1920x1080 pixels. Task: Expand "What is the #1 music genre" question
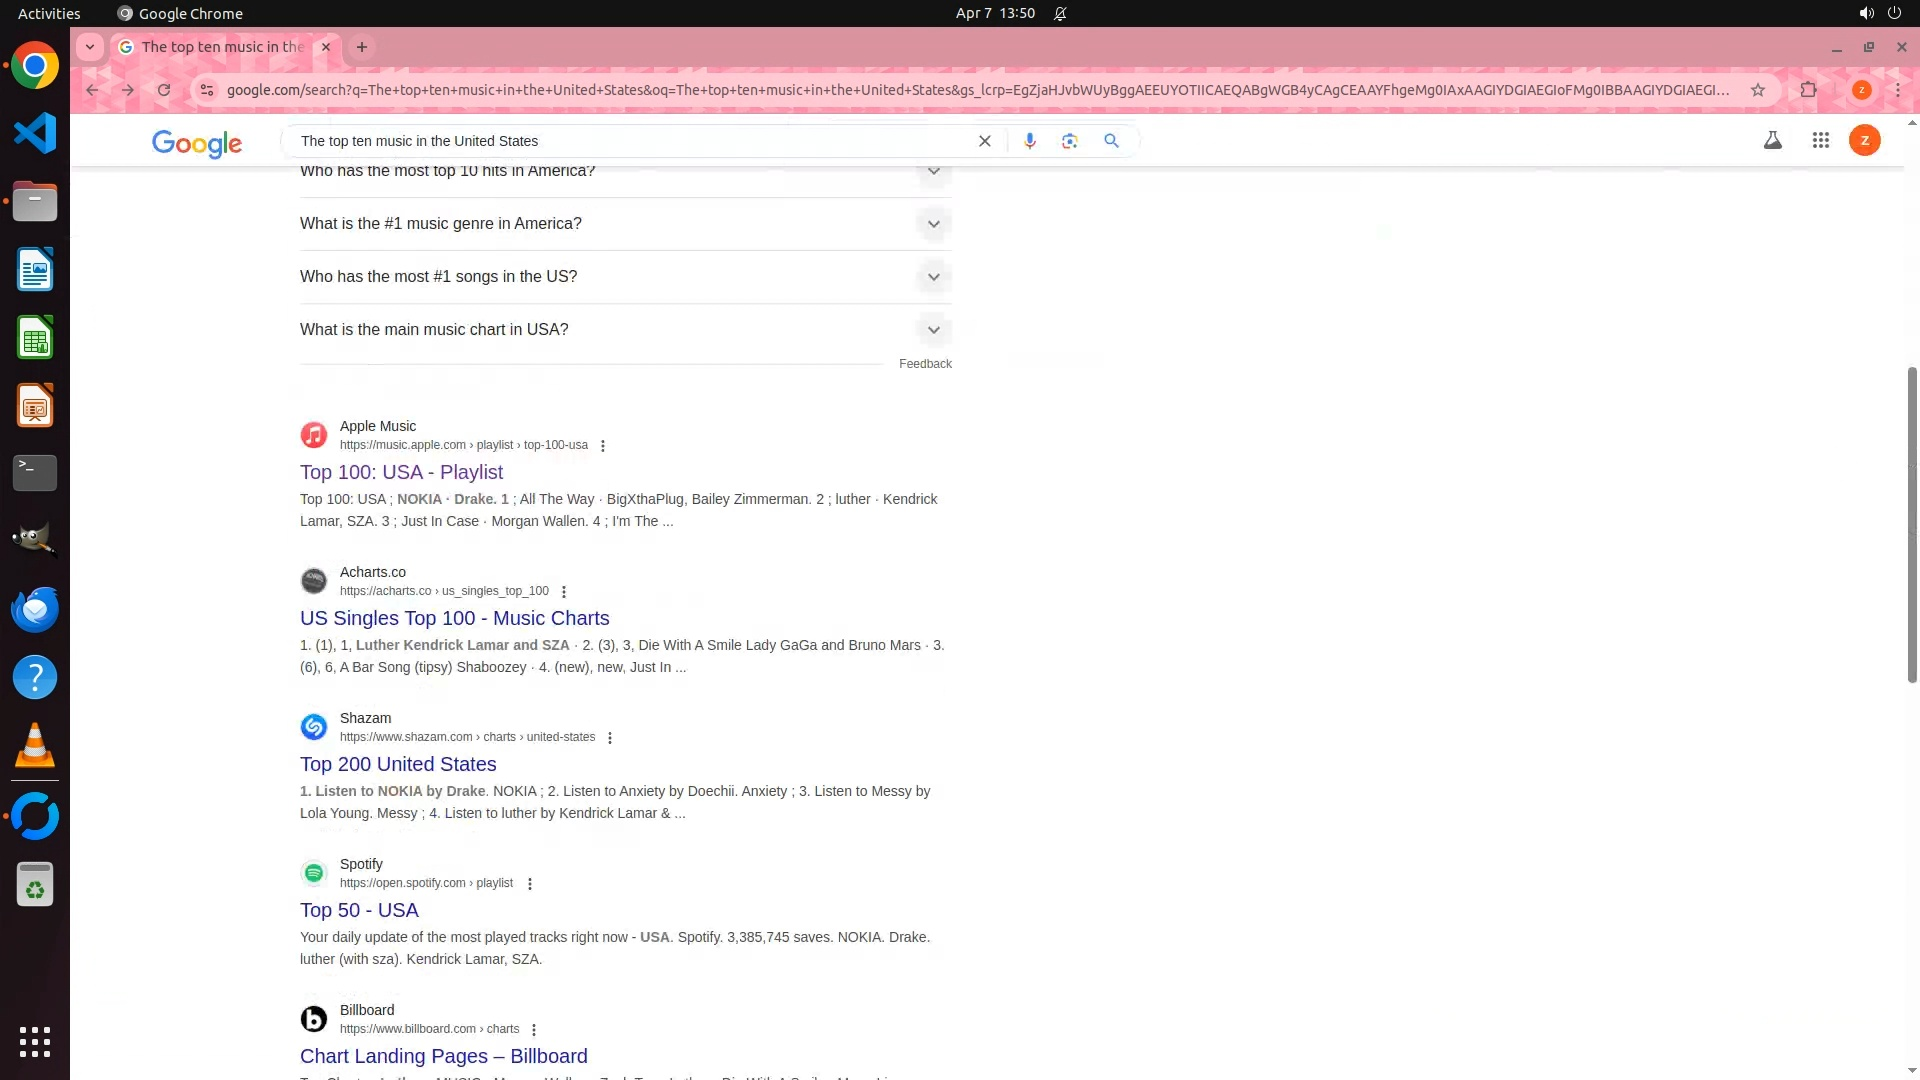pyautogui.click(x=933, y=224)
